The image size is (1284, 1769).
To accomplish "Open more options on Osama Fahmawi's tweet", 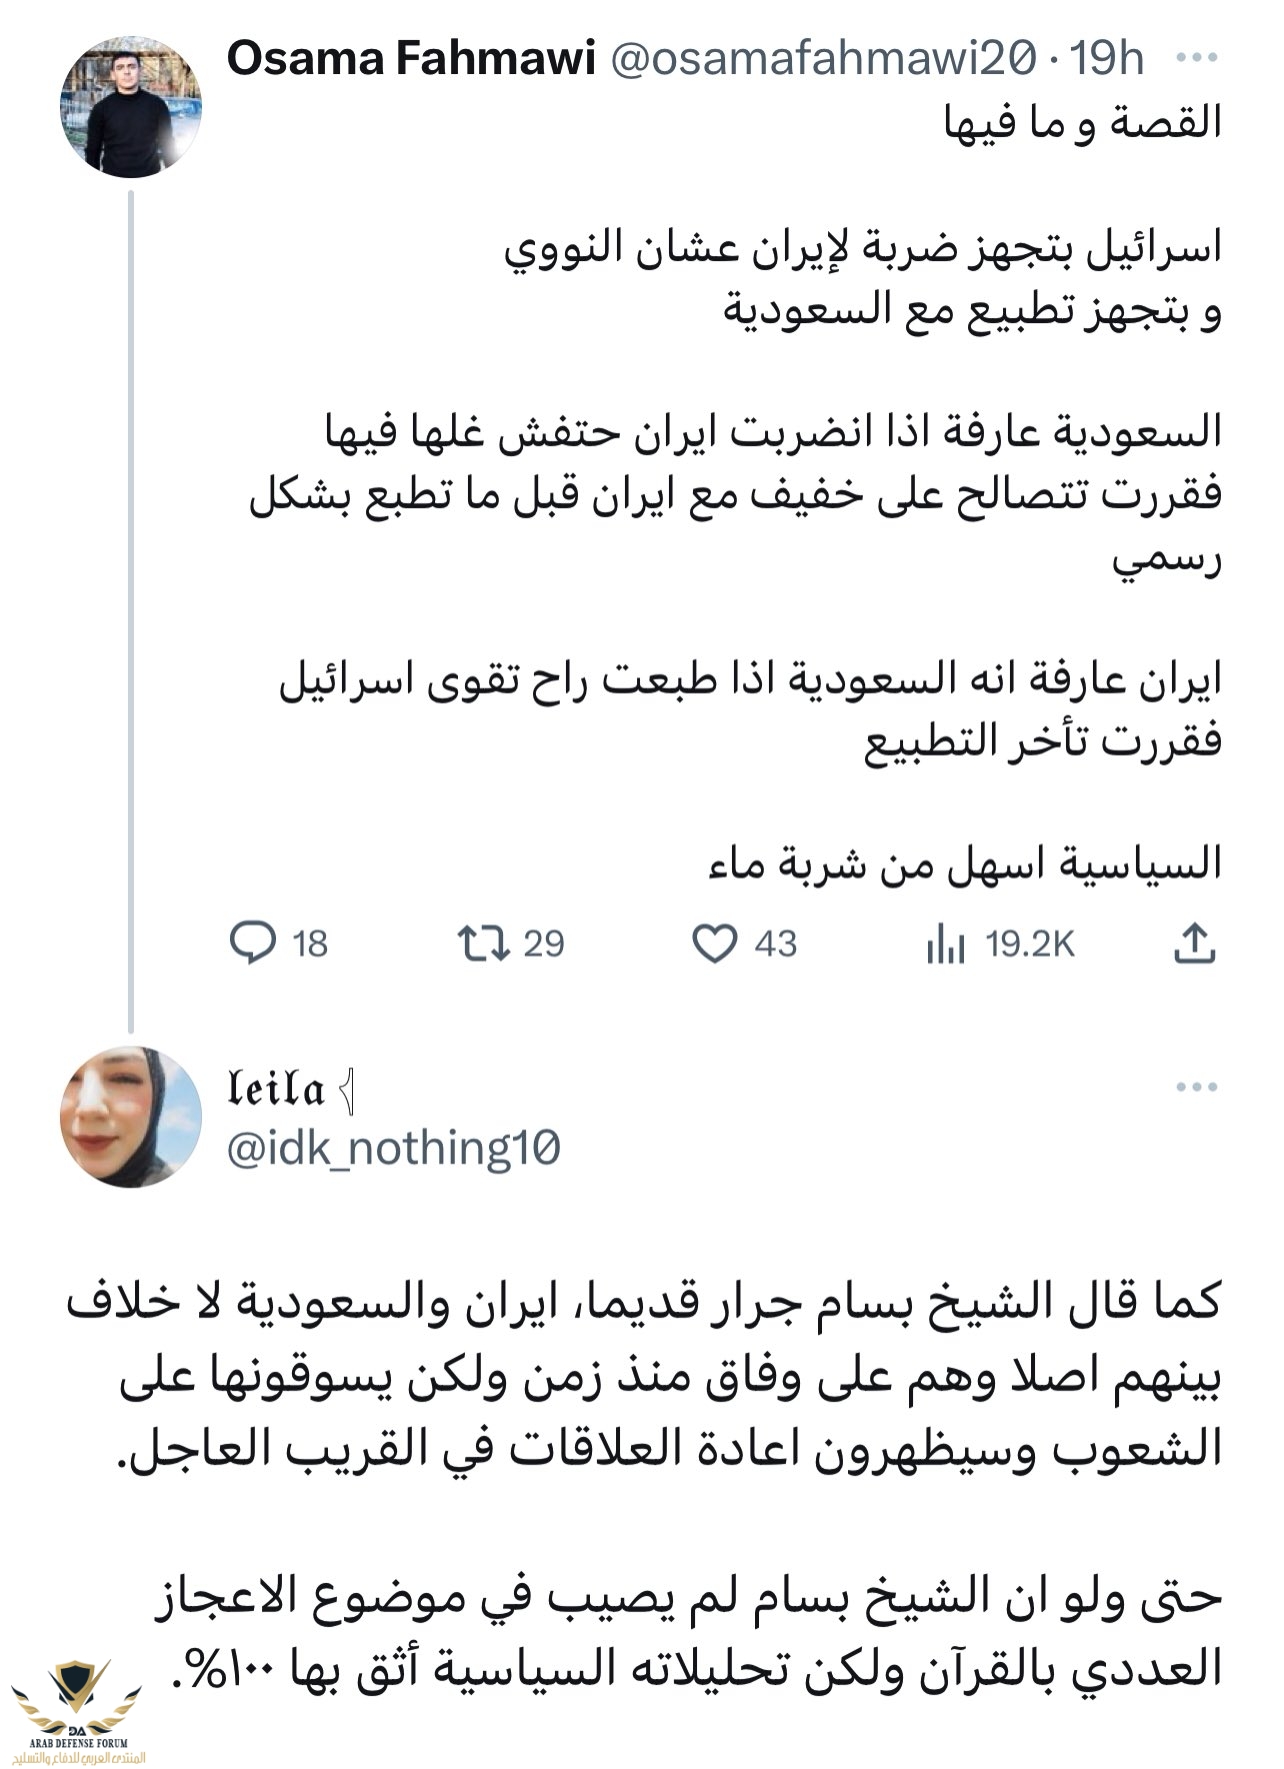I will pos(1196,58).
